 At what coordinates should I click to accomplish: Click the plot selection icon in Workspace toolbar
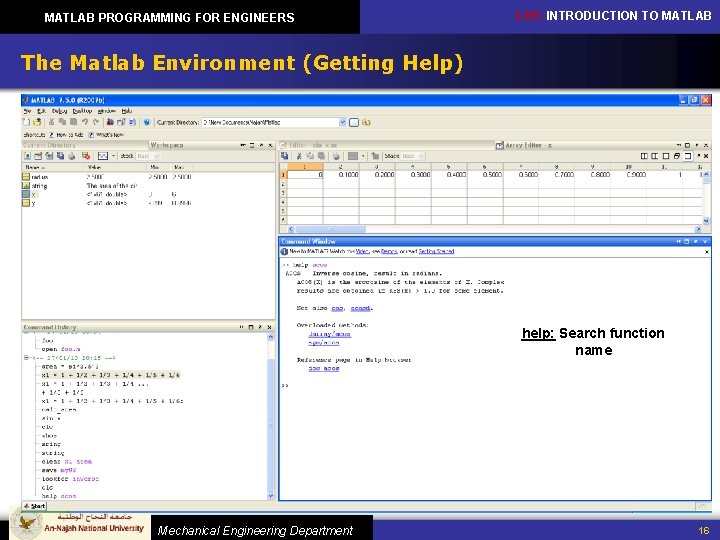102,156
